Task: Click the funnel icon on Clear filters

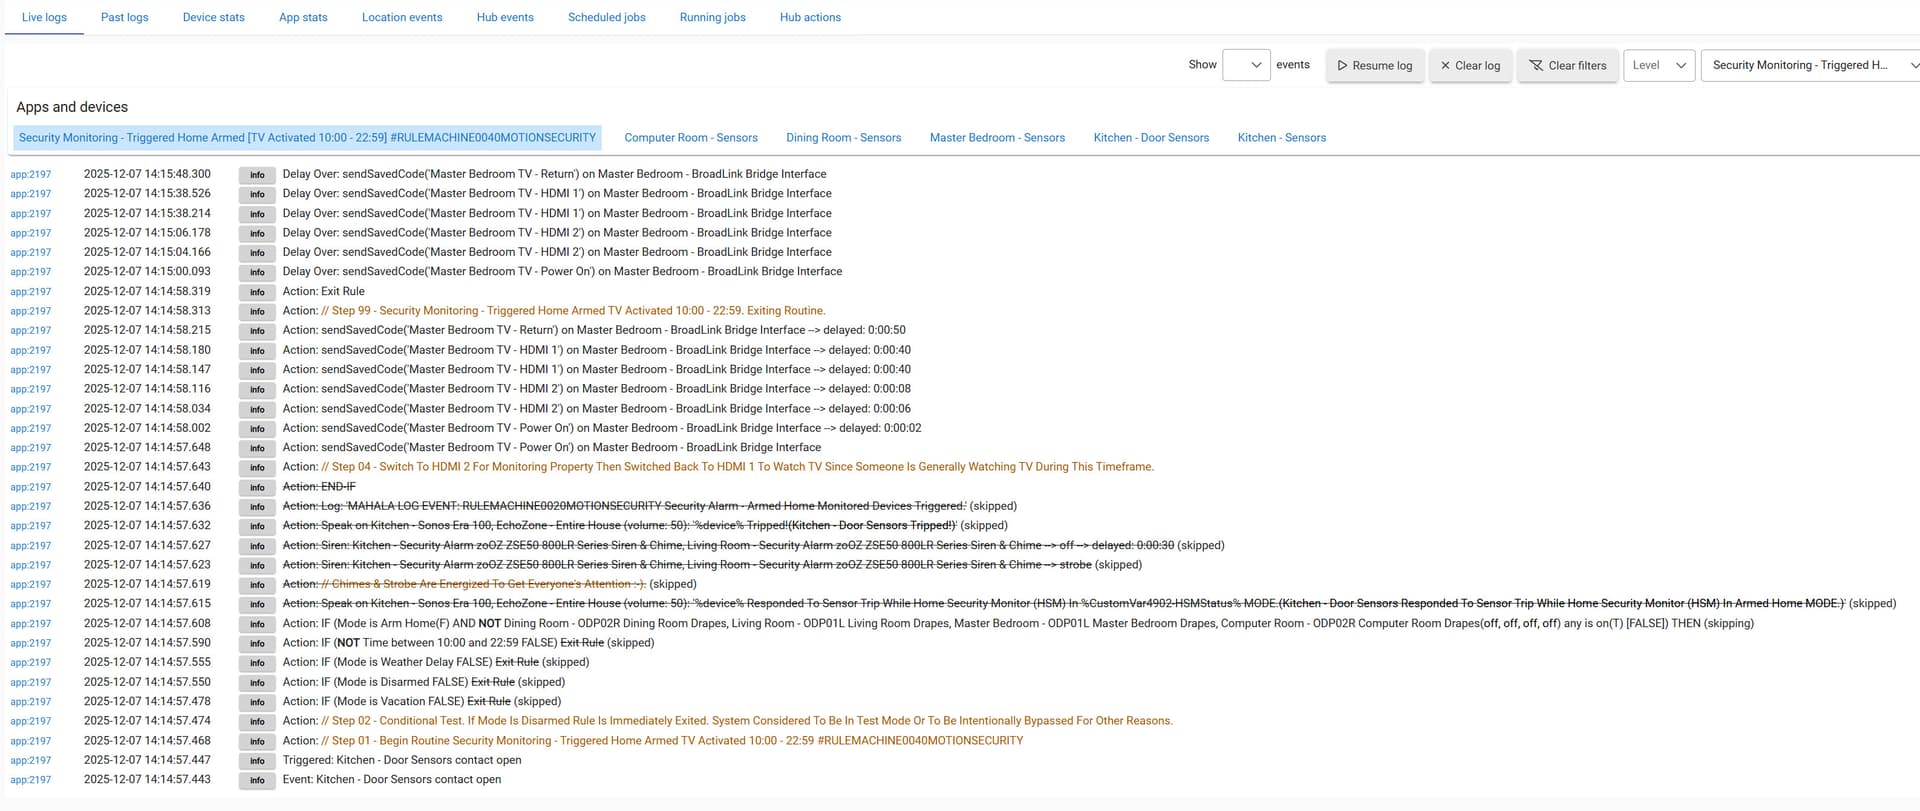Action: click(1536, 66)
